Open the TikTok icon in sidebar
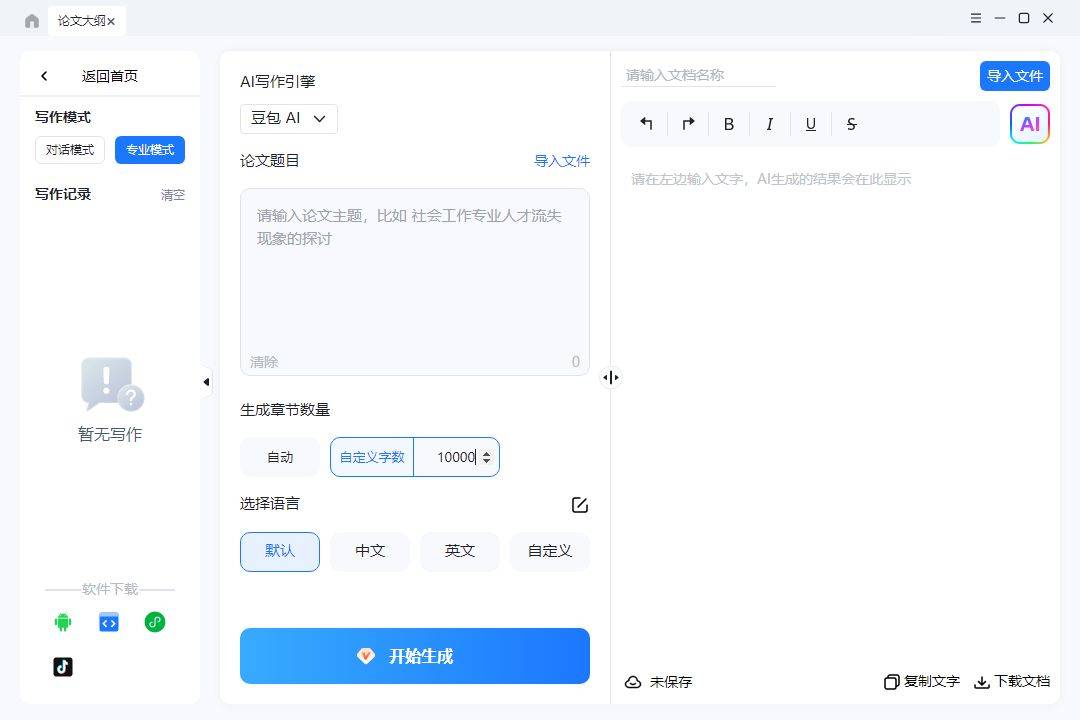 [63, 667]
